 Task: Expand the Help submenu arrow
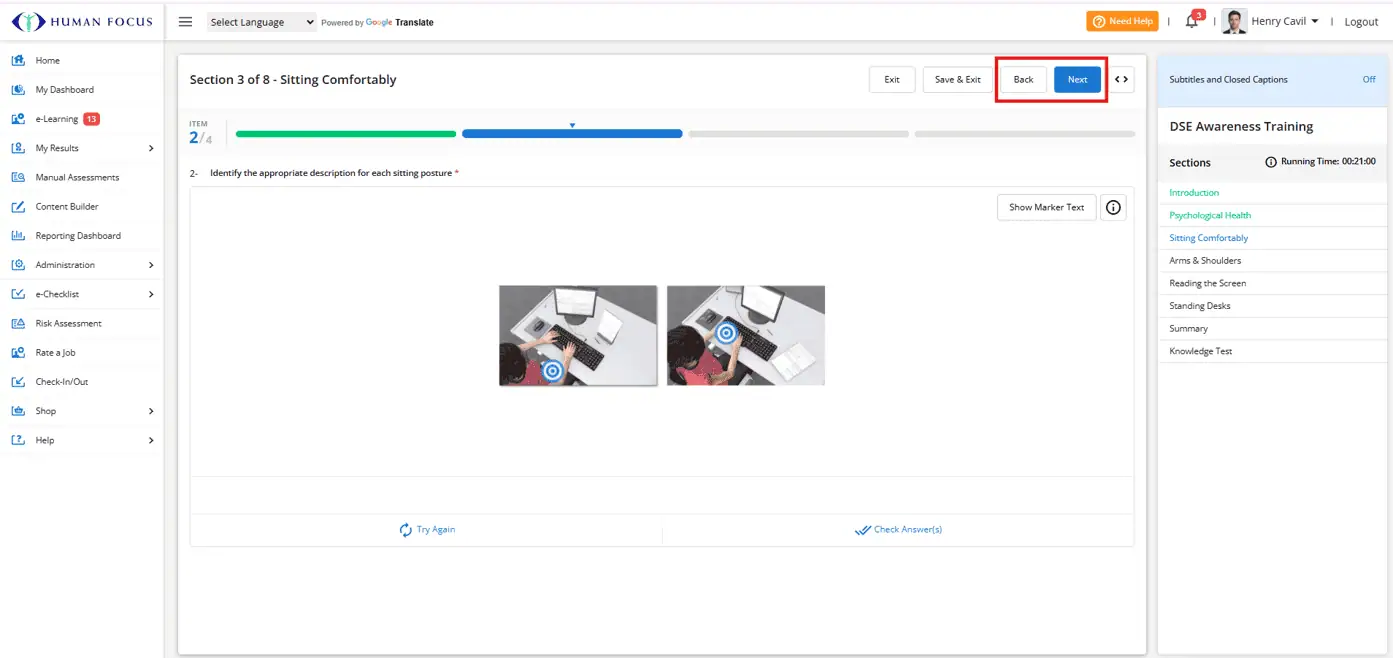[151, 440]
